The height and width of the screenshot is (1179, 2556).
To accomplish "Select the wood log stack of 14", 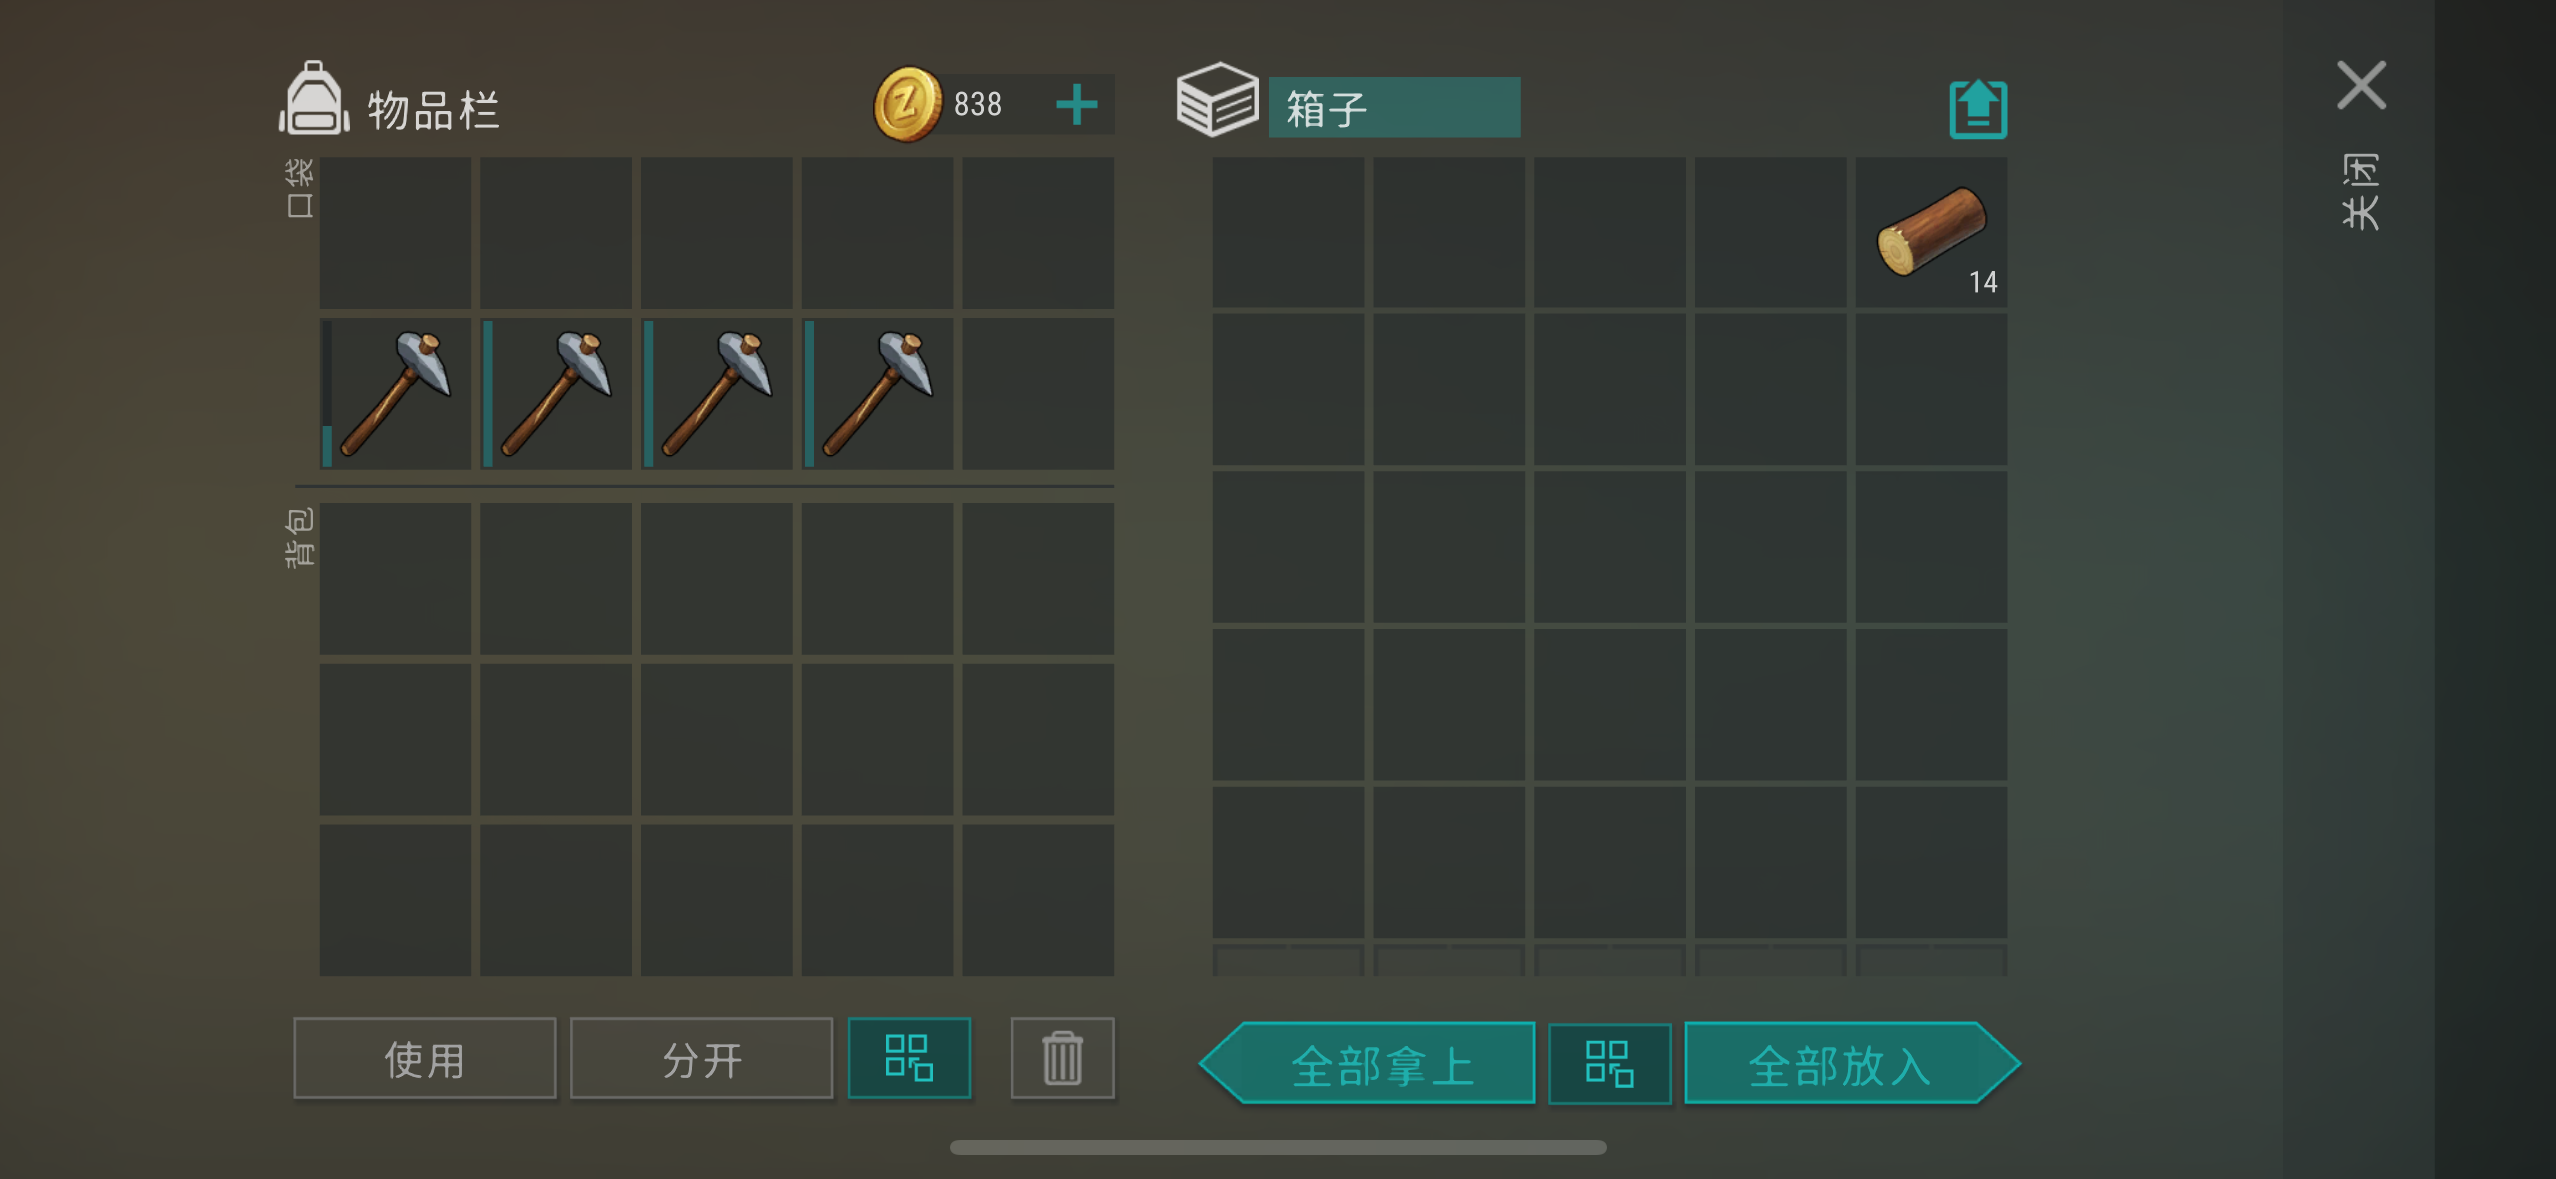I will tap(1931, 232).
